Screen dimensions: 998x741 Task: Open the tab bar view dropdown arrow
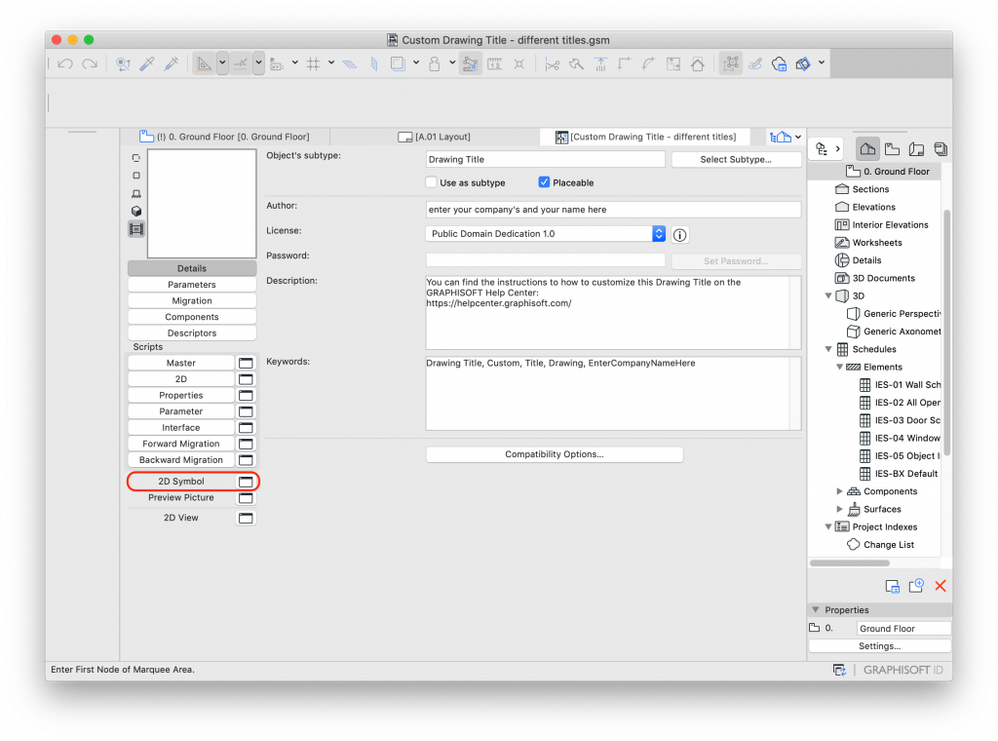tap(798, 137)
